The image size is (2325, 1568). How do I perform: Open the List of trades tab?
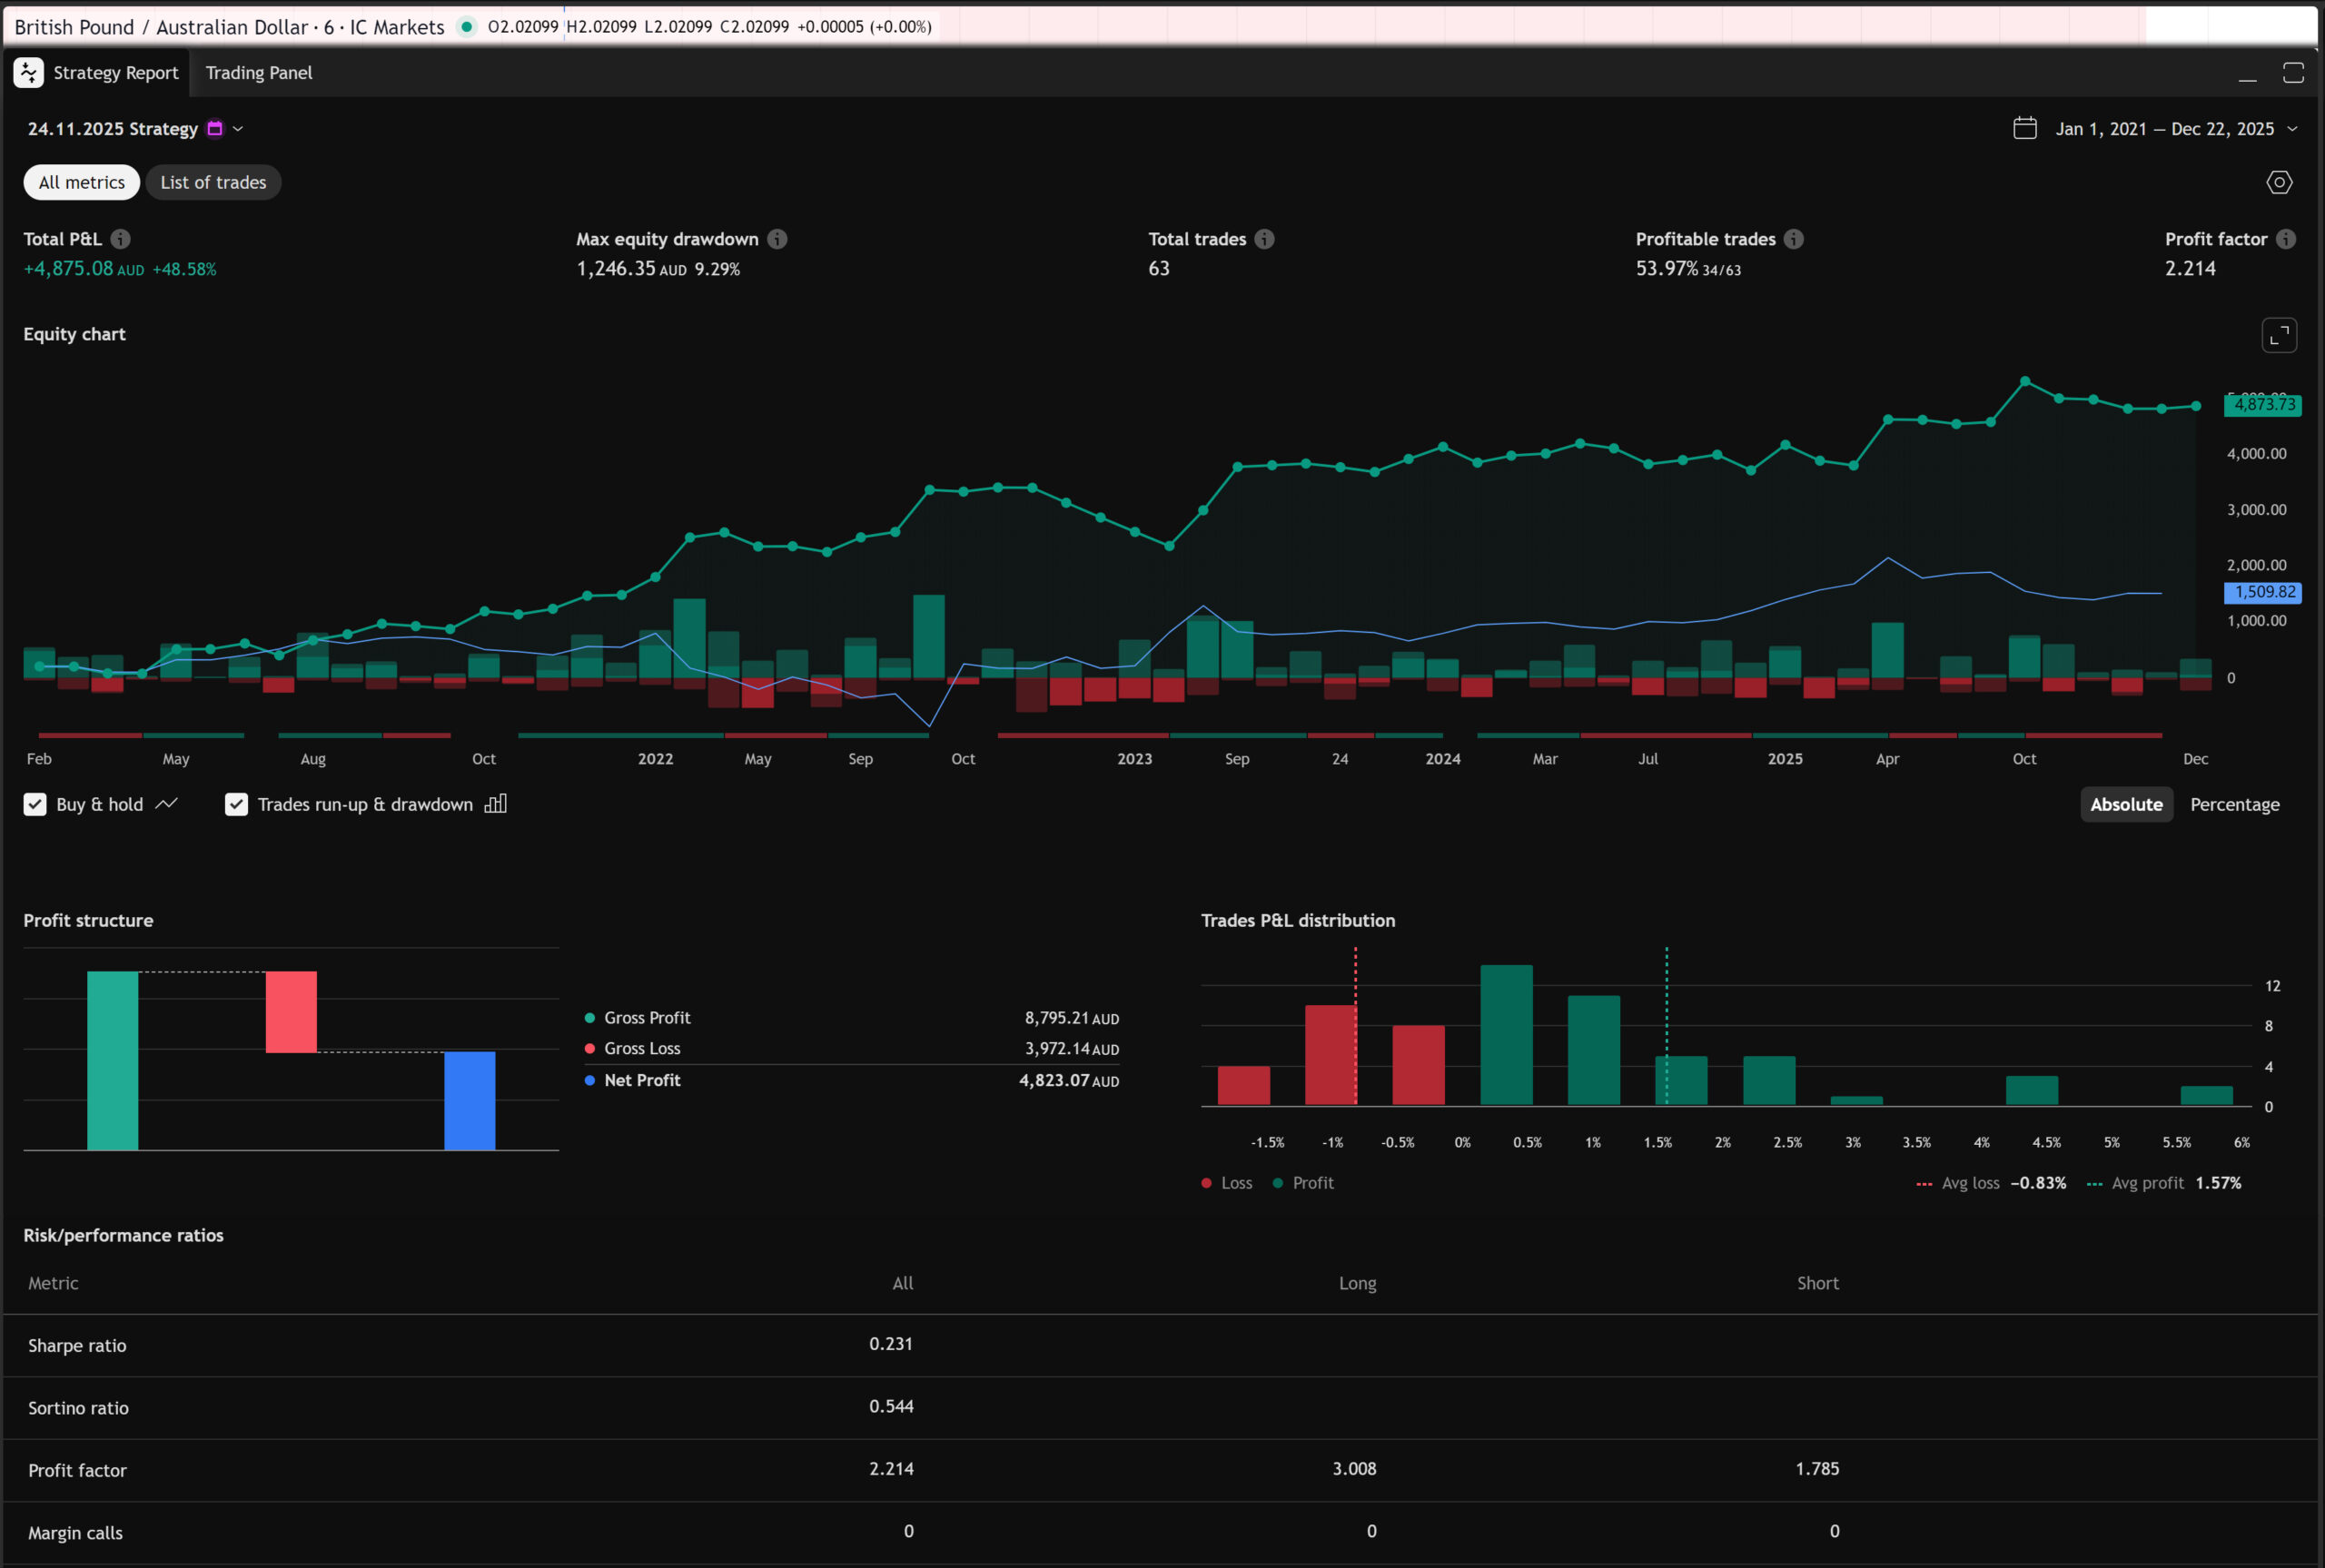(213, 183)
